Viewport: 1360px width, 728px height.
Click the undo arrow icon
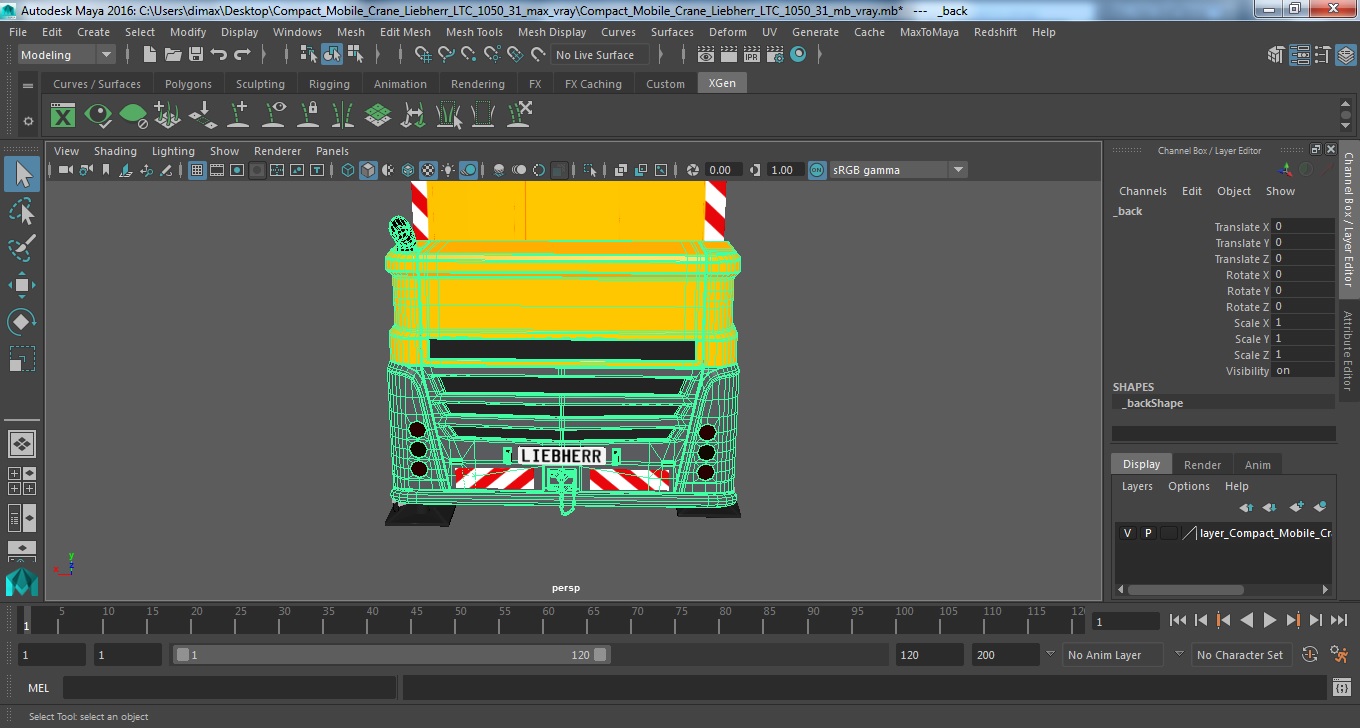pos(219,55)
